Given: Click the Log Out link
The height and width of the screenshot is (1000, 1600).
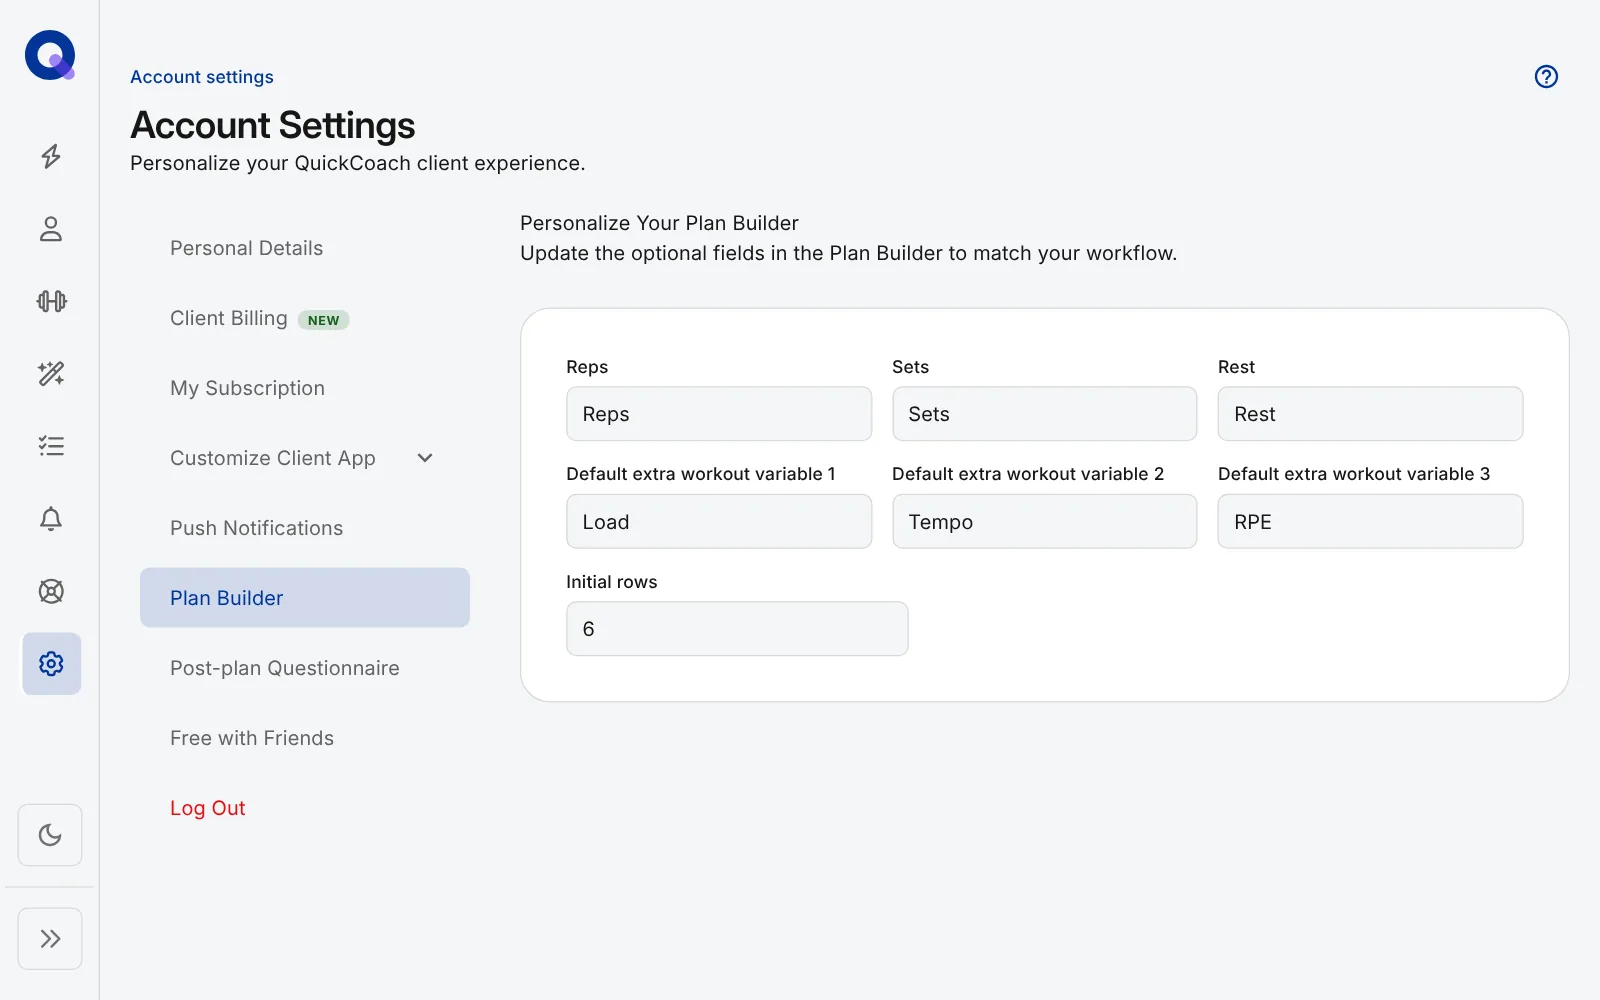Looking at the screenshot, I should pos(207,808).
